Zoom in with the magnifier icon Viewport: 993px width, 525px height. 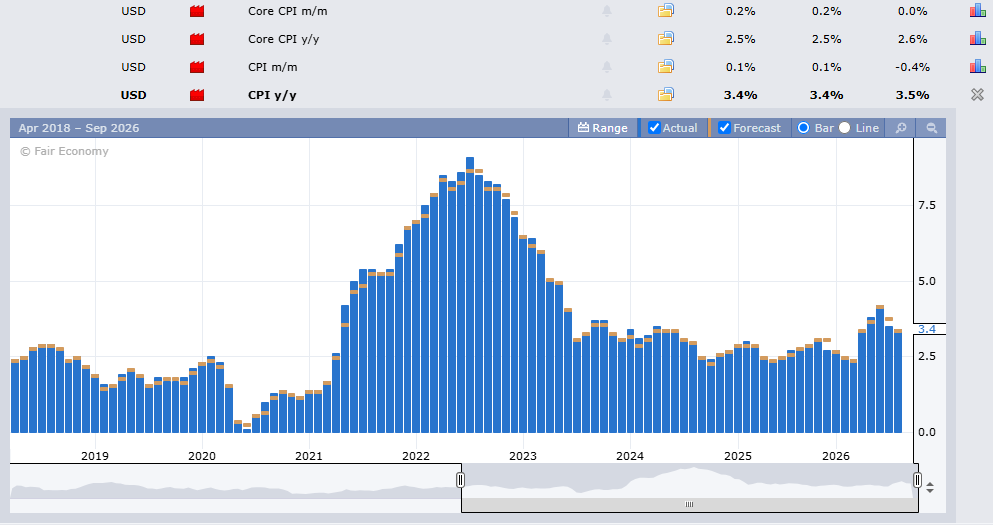click(x=901, y=128)
